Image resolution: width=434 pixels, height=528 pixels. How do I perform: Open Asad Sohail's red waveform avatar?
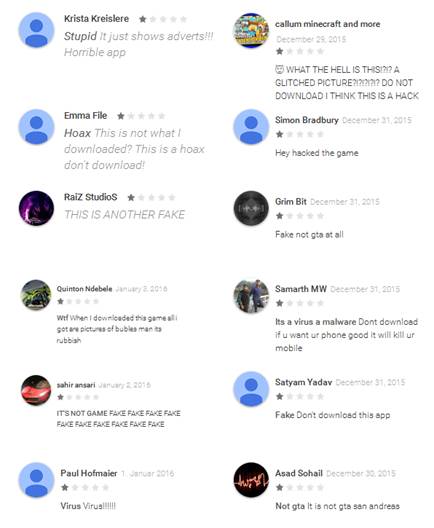click(251, 480)
